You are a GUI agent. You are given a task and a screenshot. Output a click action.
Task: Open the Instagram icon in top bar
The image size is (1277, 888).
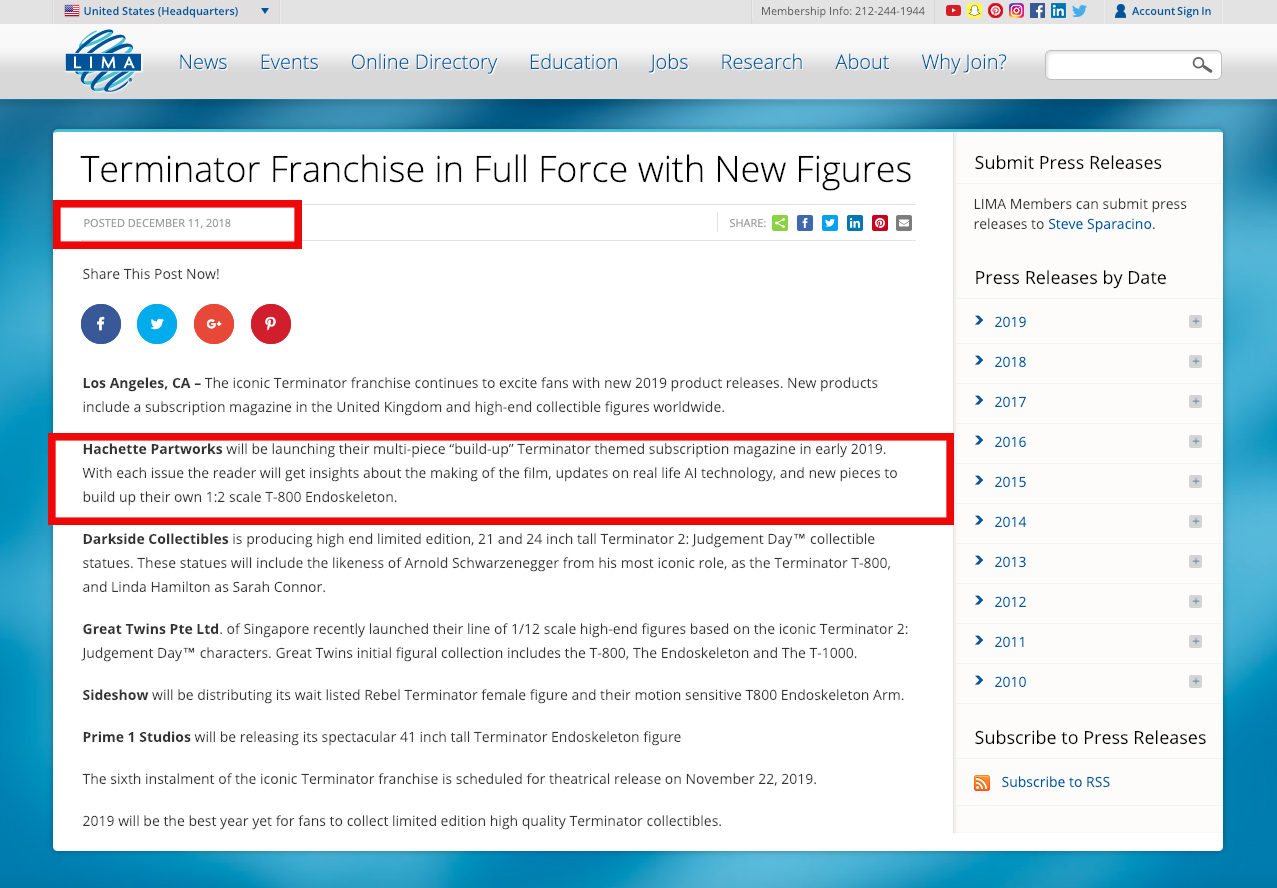pos(1016,11)
